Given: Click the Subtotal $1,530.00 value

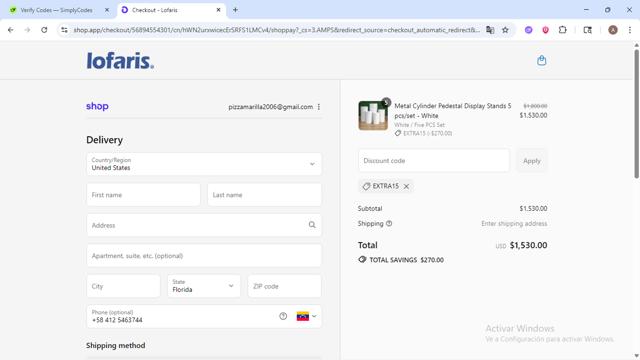Looking at the screenshot, I should click(x=533, y=209).
